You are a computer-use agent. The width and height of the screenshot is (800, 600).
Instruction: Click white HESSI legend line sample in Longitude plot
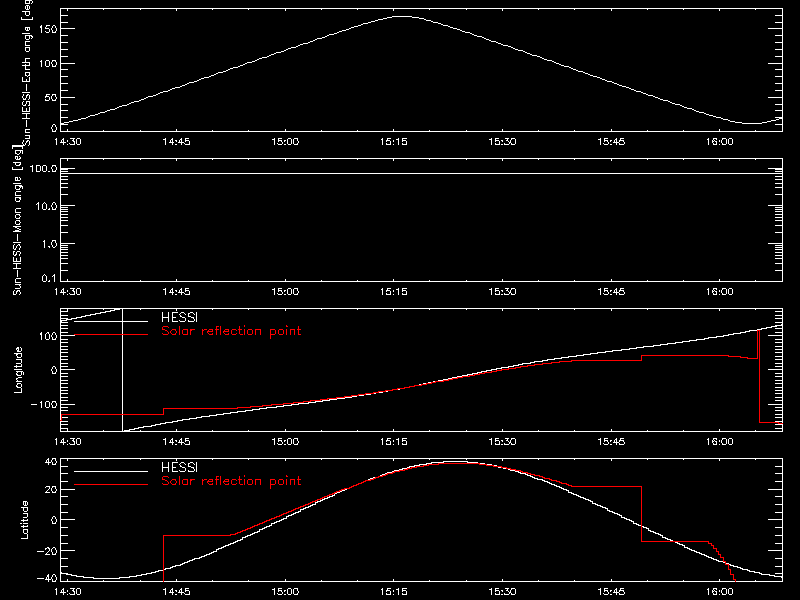[111, 321]
